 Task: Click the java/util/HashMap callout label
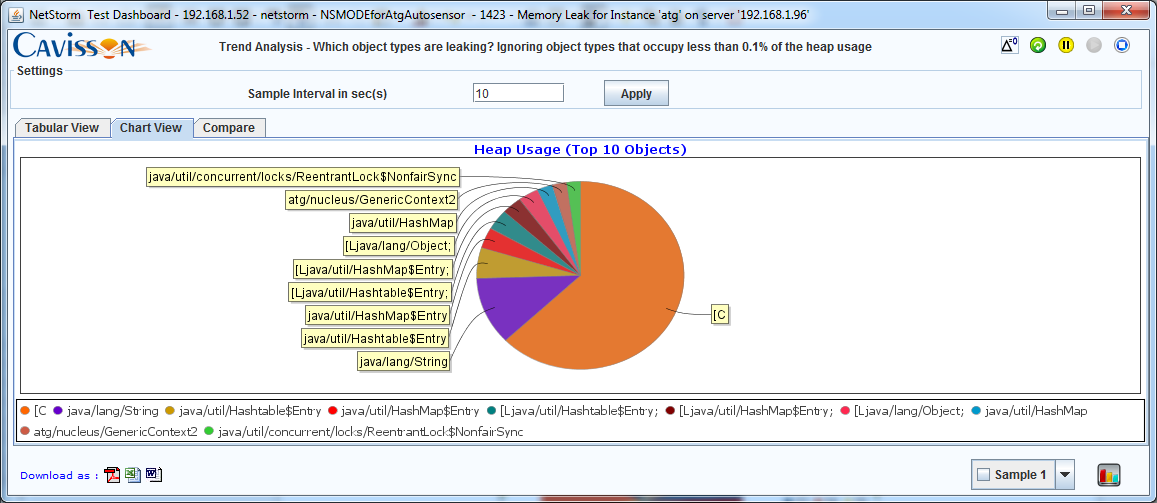403,223
